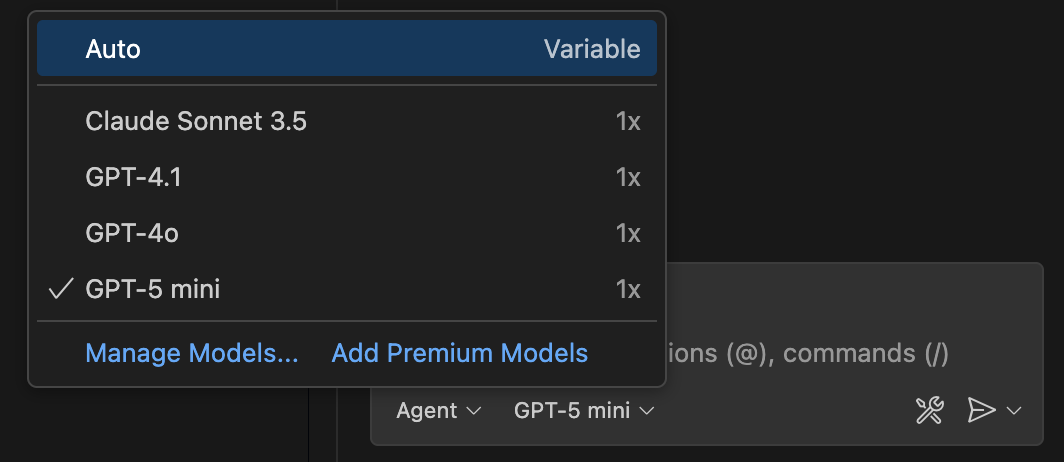Screen dimensions: 1064x462
Task: Switch to the GPT-4o model
Action: pyautogui.click(x=132, y=234)
